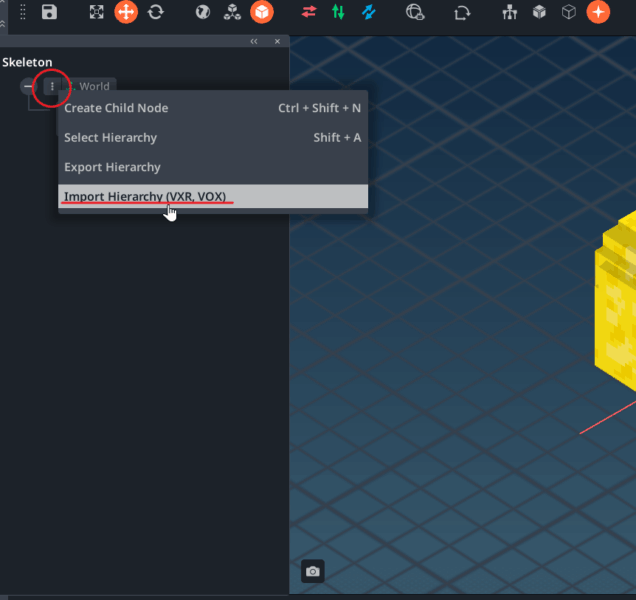Screen dimensions: 636x600
Task: Click the globe with lock icon
Action: pos(415,12)
